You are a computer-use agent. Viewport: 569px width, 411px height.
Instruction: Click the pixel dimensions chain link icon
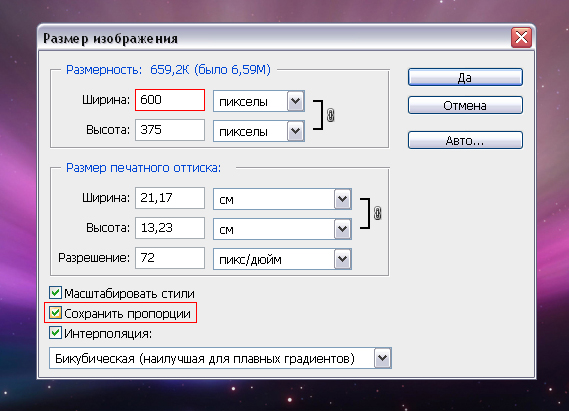point(330,115)
